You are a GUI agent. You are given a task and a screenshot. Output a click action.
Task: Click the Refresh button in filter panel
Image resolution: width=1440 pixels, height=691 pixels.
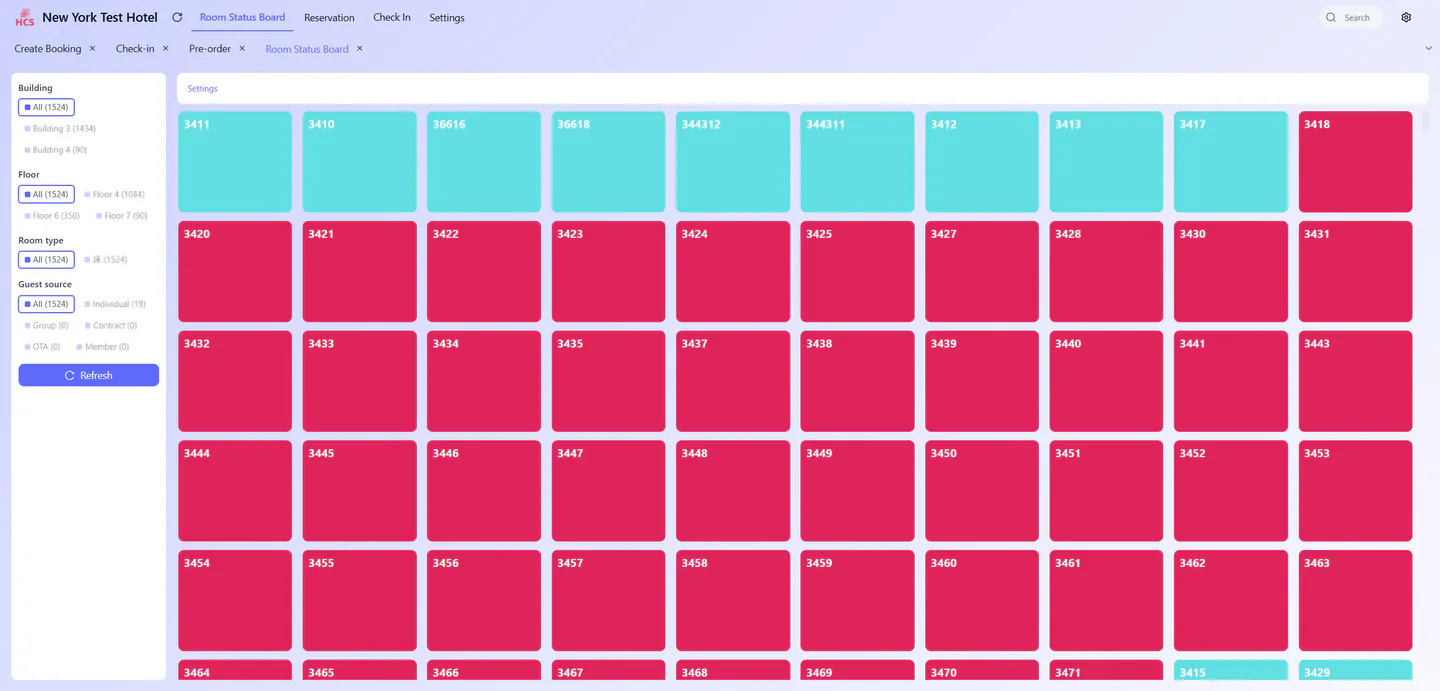[x=88, y=375]
